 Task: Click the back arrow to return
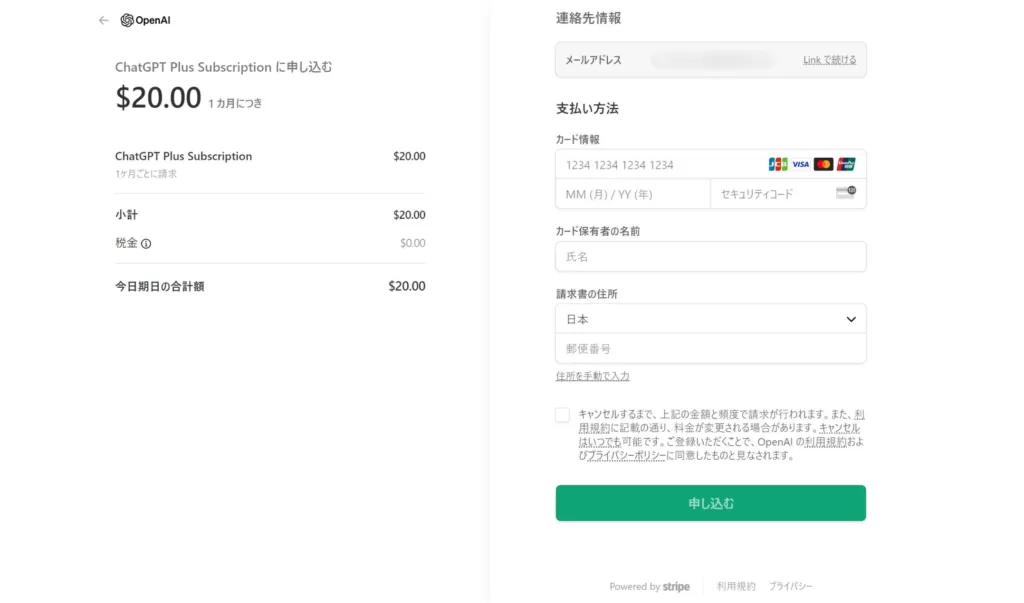(103, 19)
